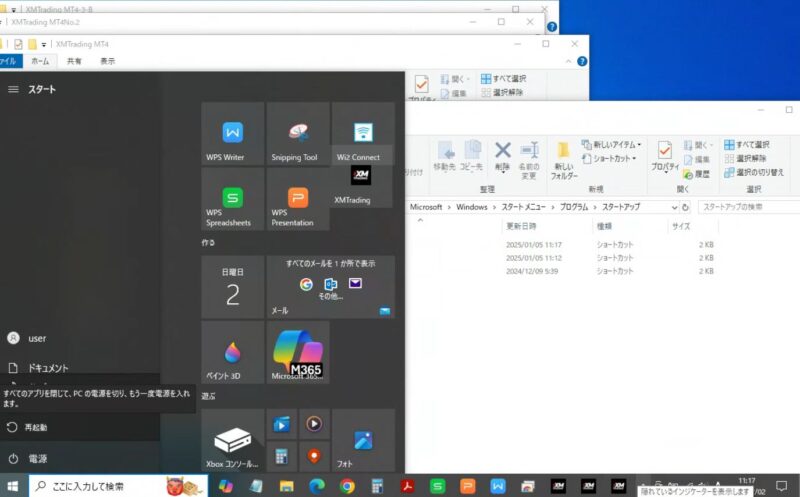Collapse the ribbon in XMTrading MT4 window
This screenshot has width=800, height=497.
(x=568, y=61)
